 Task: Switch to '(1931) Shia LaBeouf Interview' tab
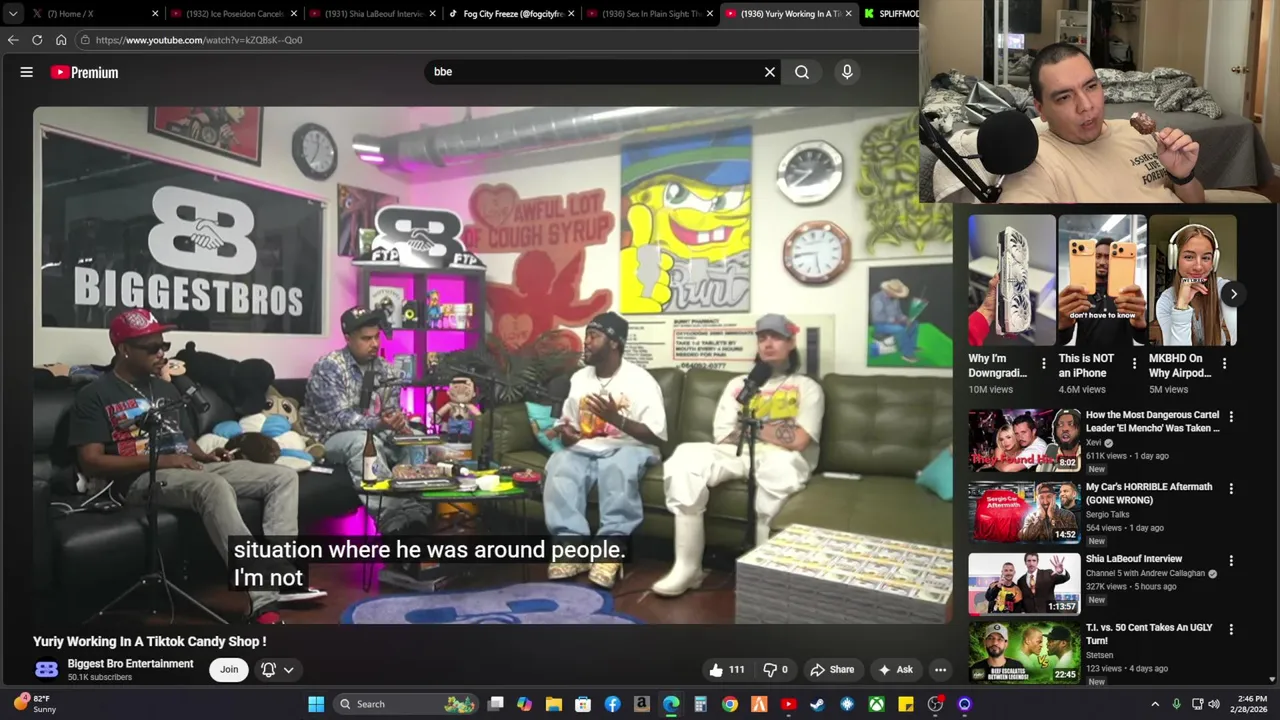coord(374,14)
